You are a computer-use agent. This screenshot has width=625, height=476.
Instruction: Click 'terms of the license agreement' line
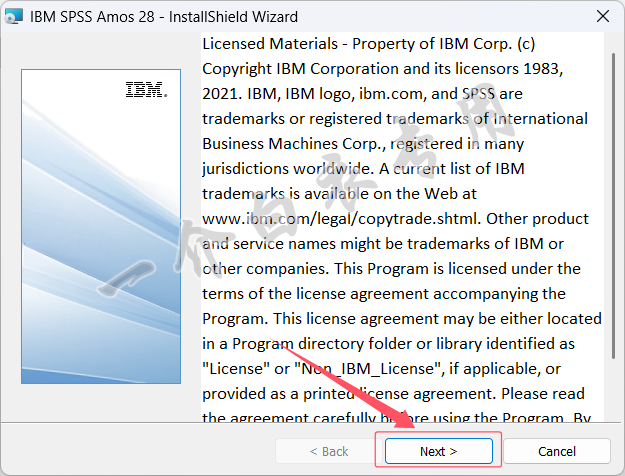320,293
